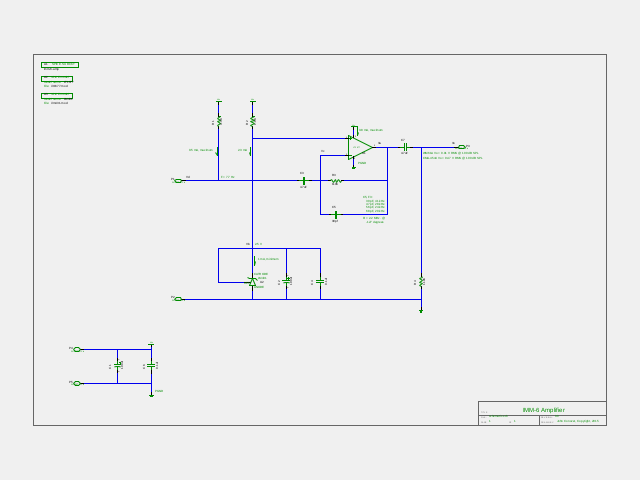Select the polarized capacitor beside the zener
Image resolution: width=640 pixels, height=480 pixels.
(287, 281)
